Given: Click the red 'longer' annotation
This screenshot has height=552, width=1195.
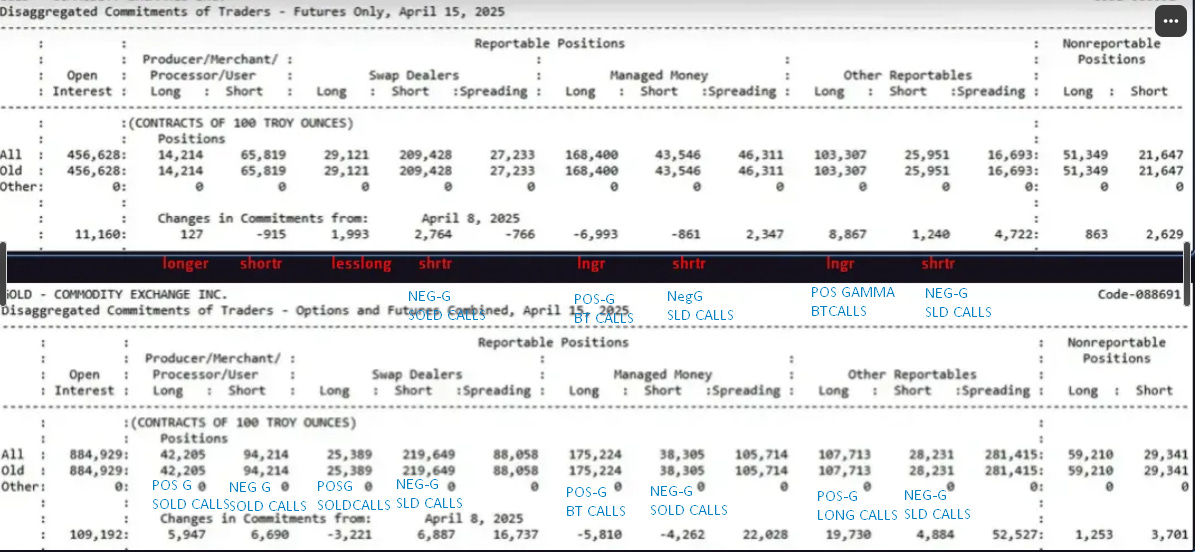Looking at the screenshot, I should [185, 264].
